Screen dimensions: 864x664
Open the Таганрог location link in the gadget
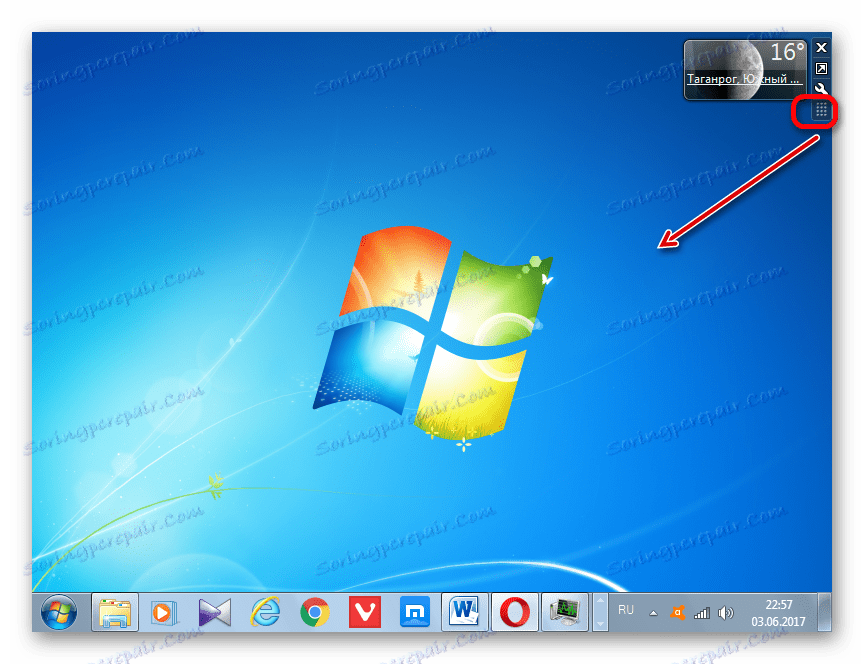point(743,79)
